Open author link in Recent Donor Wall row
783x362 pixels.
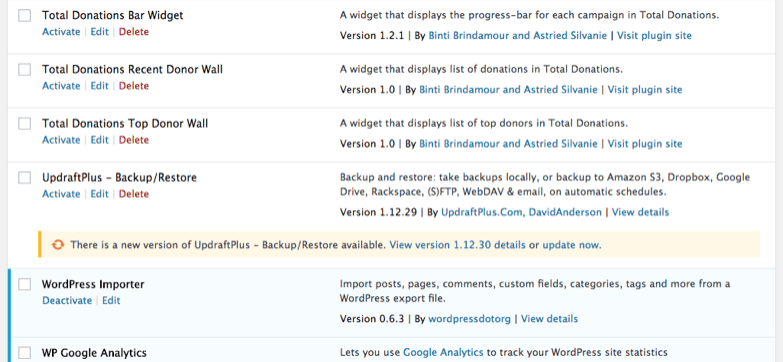click(x=508, y=89)
